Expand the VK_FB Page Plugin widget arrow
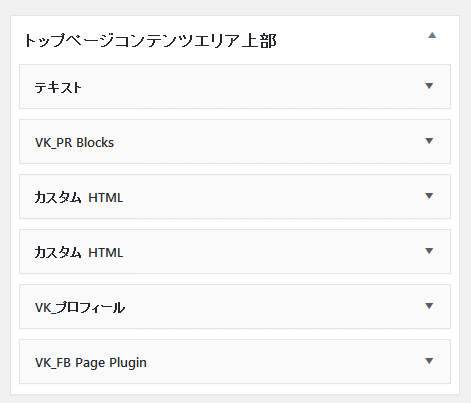471x403 pixels. (x=429, y=361)
